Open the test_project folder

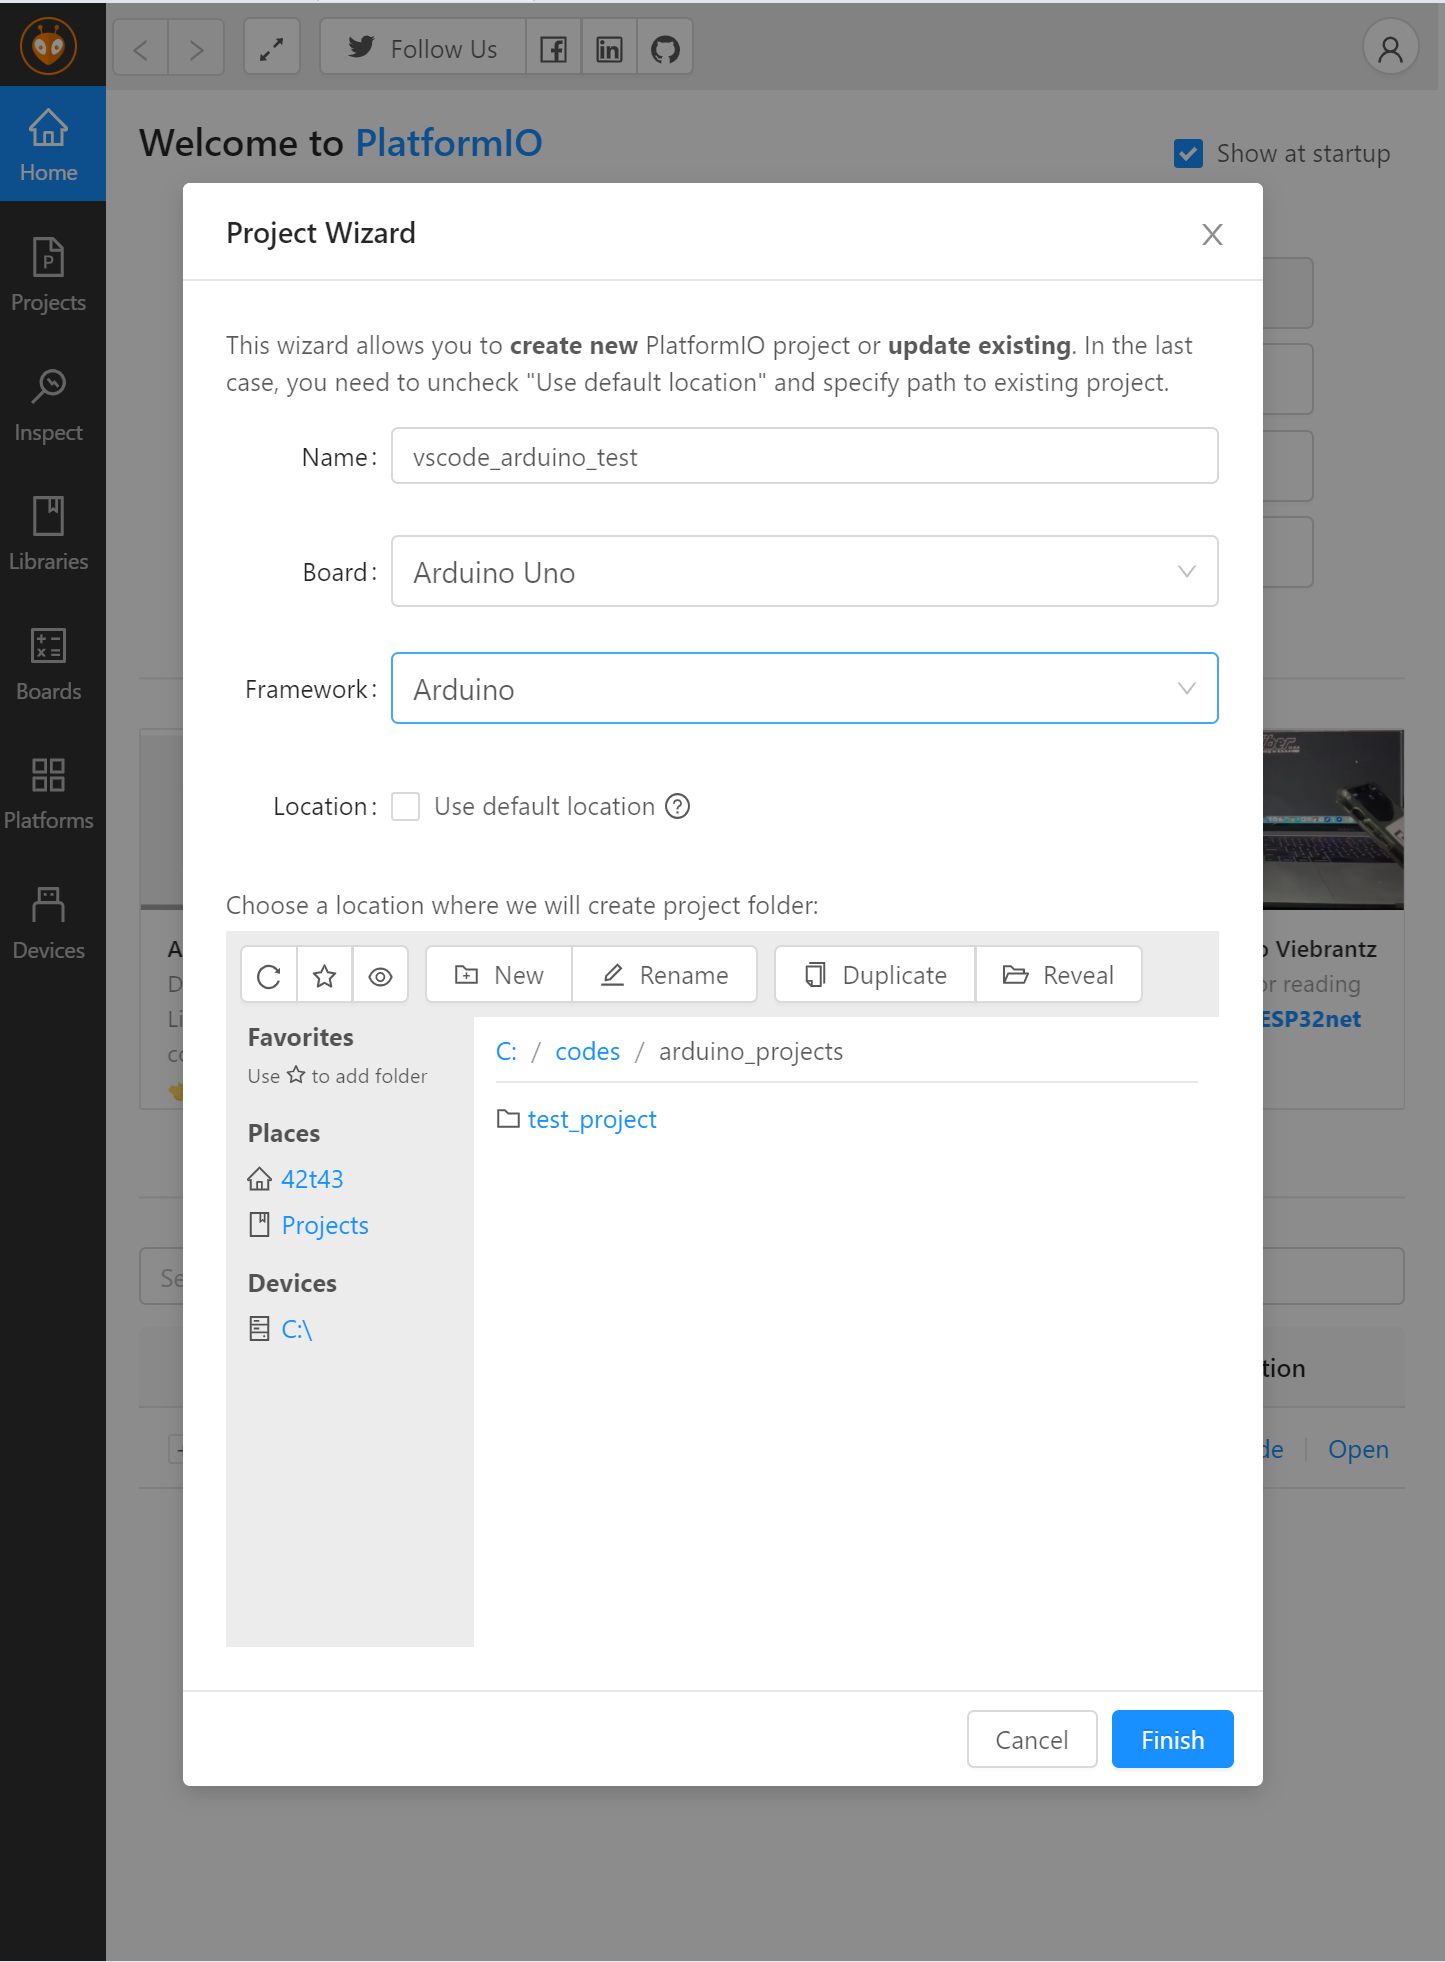(x=592, y=1119)
